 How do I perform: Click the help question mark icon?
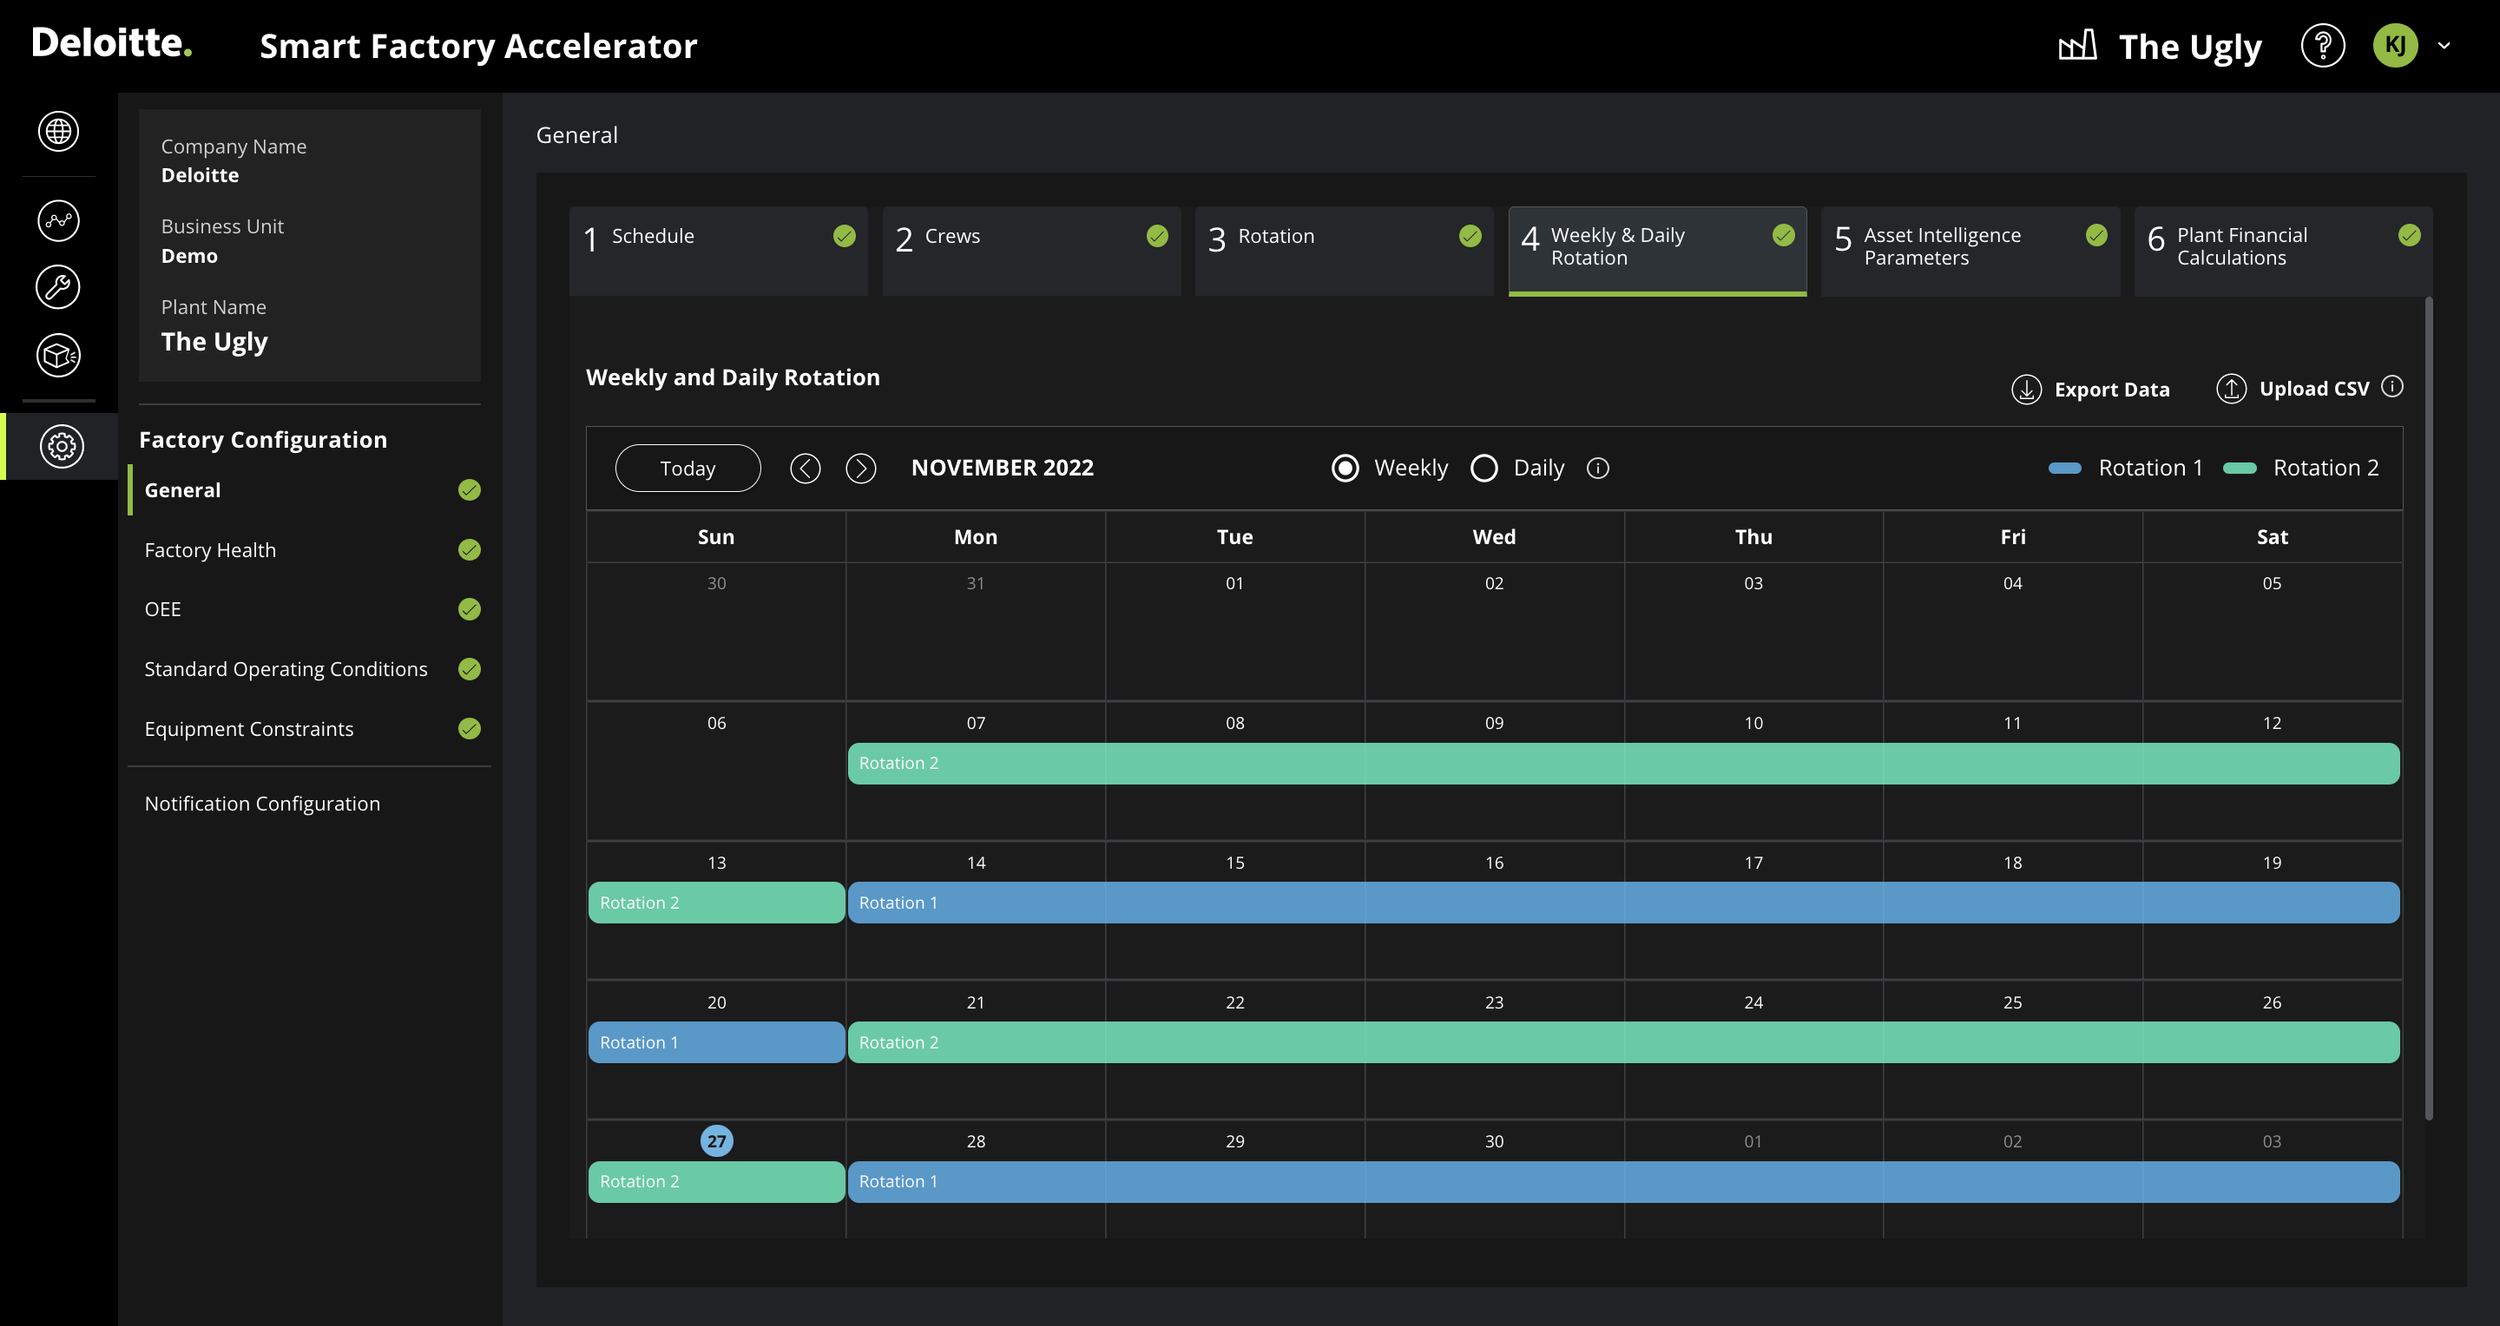2322,46
